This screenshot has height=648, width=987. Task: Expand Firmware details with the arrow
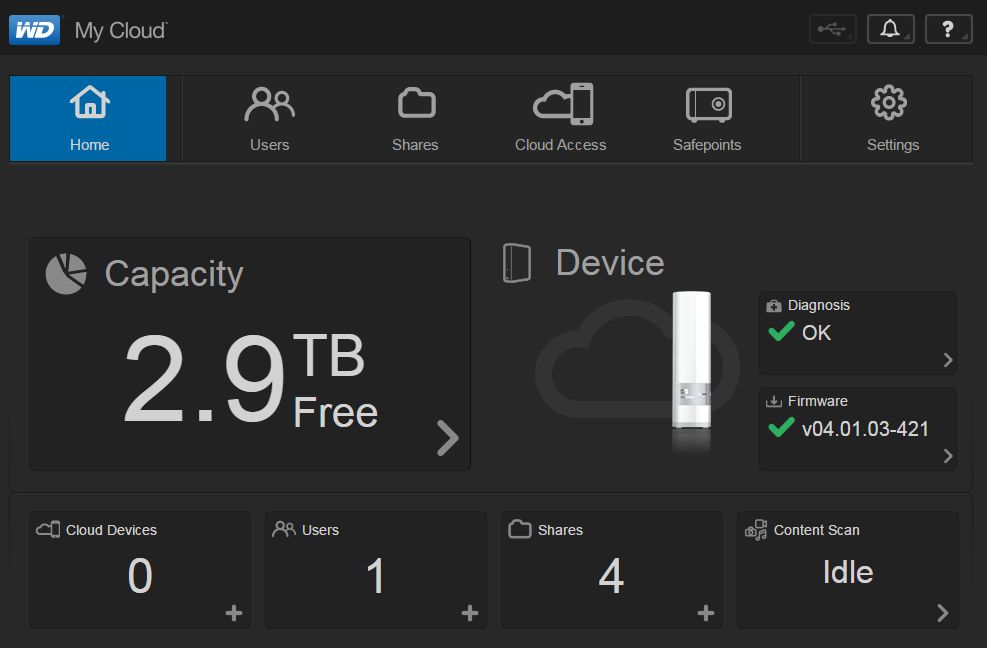(947, 456)
